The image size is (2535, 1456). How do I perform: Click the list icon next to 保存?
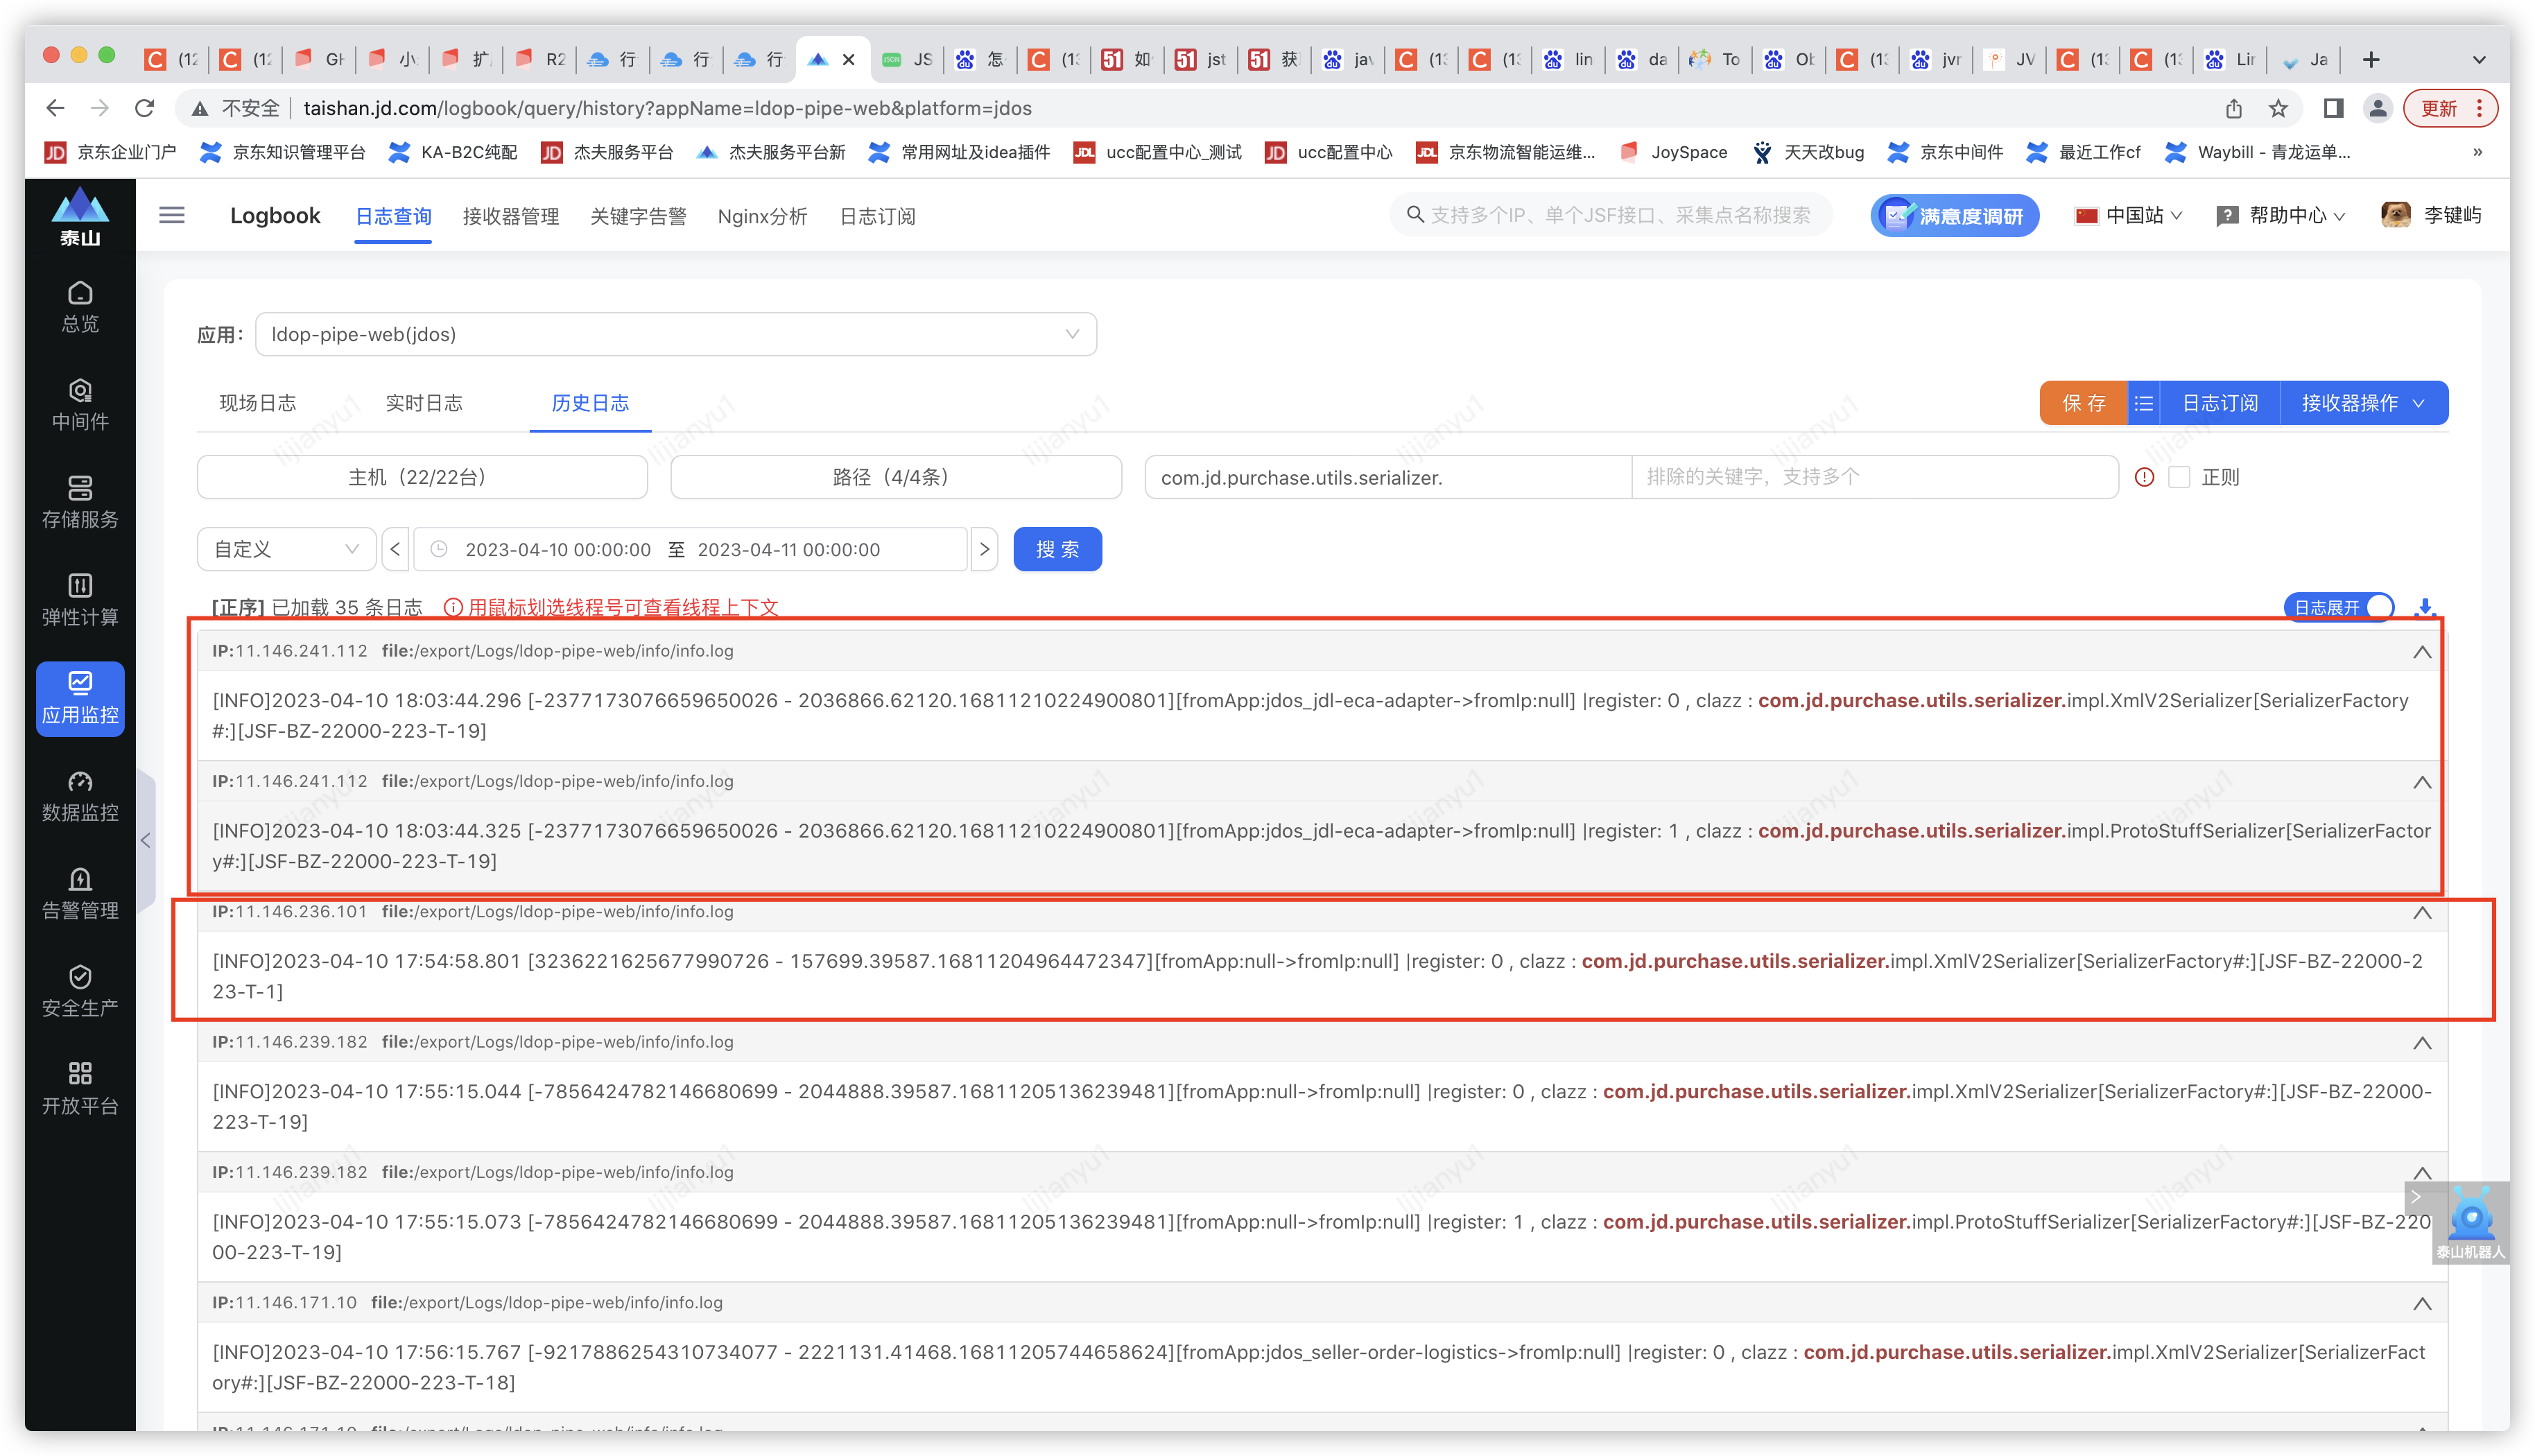click(2144, 403)
